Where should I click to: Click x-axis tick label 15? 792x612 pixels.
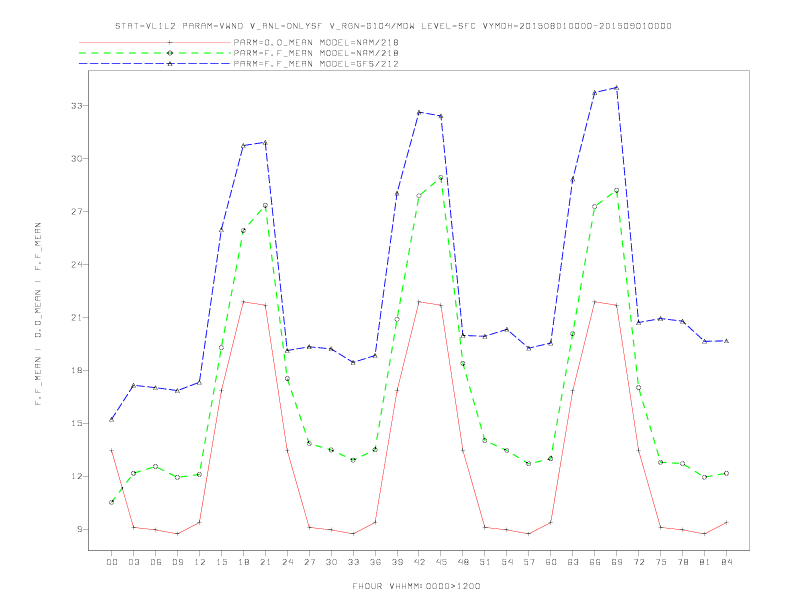coord(221,562)
